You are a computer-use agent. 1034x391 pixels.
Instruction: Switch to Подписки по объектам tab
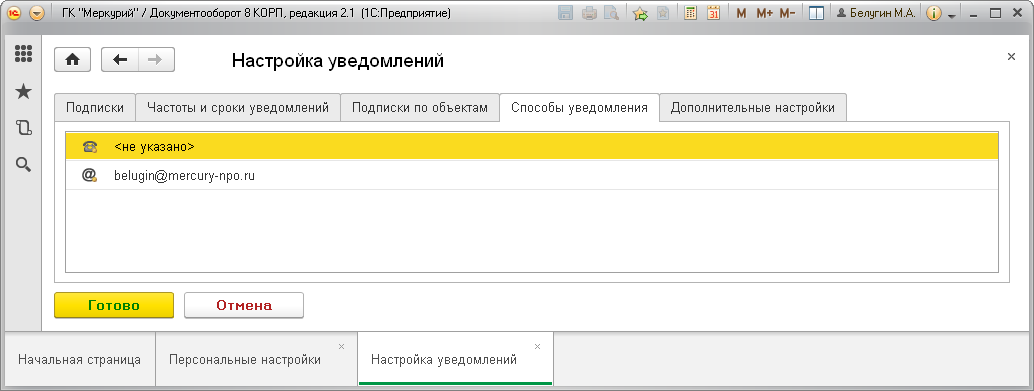pos(419,108)
